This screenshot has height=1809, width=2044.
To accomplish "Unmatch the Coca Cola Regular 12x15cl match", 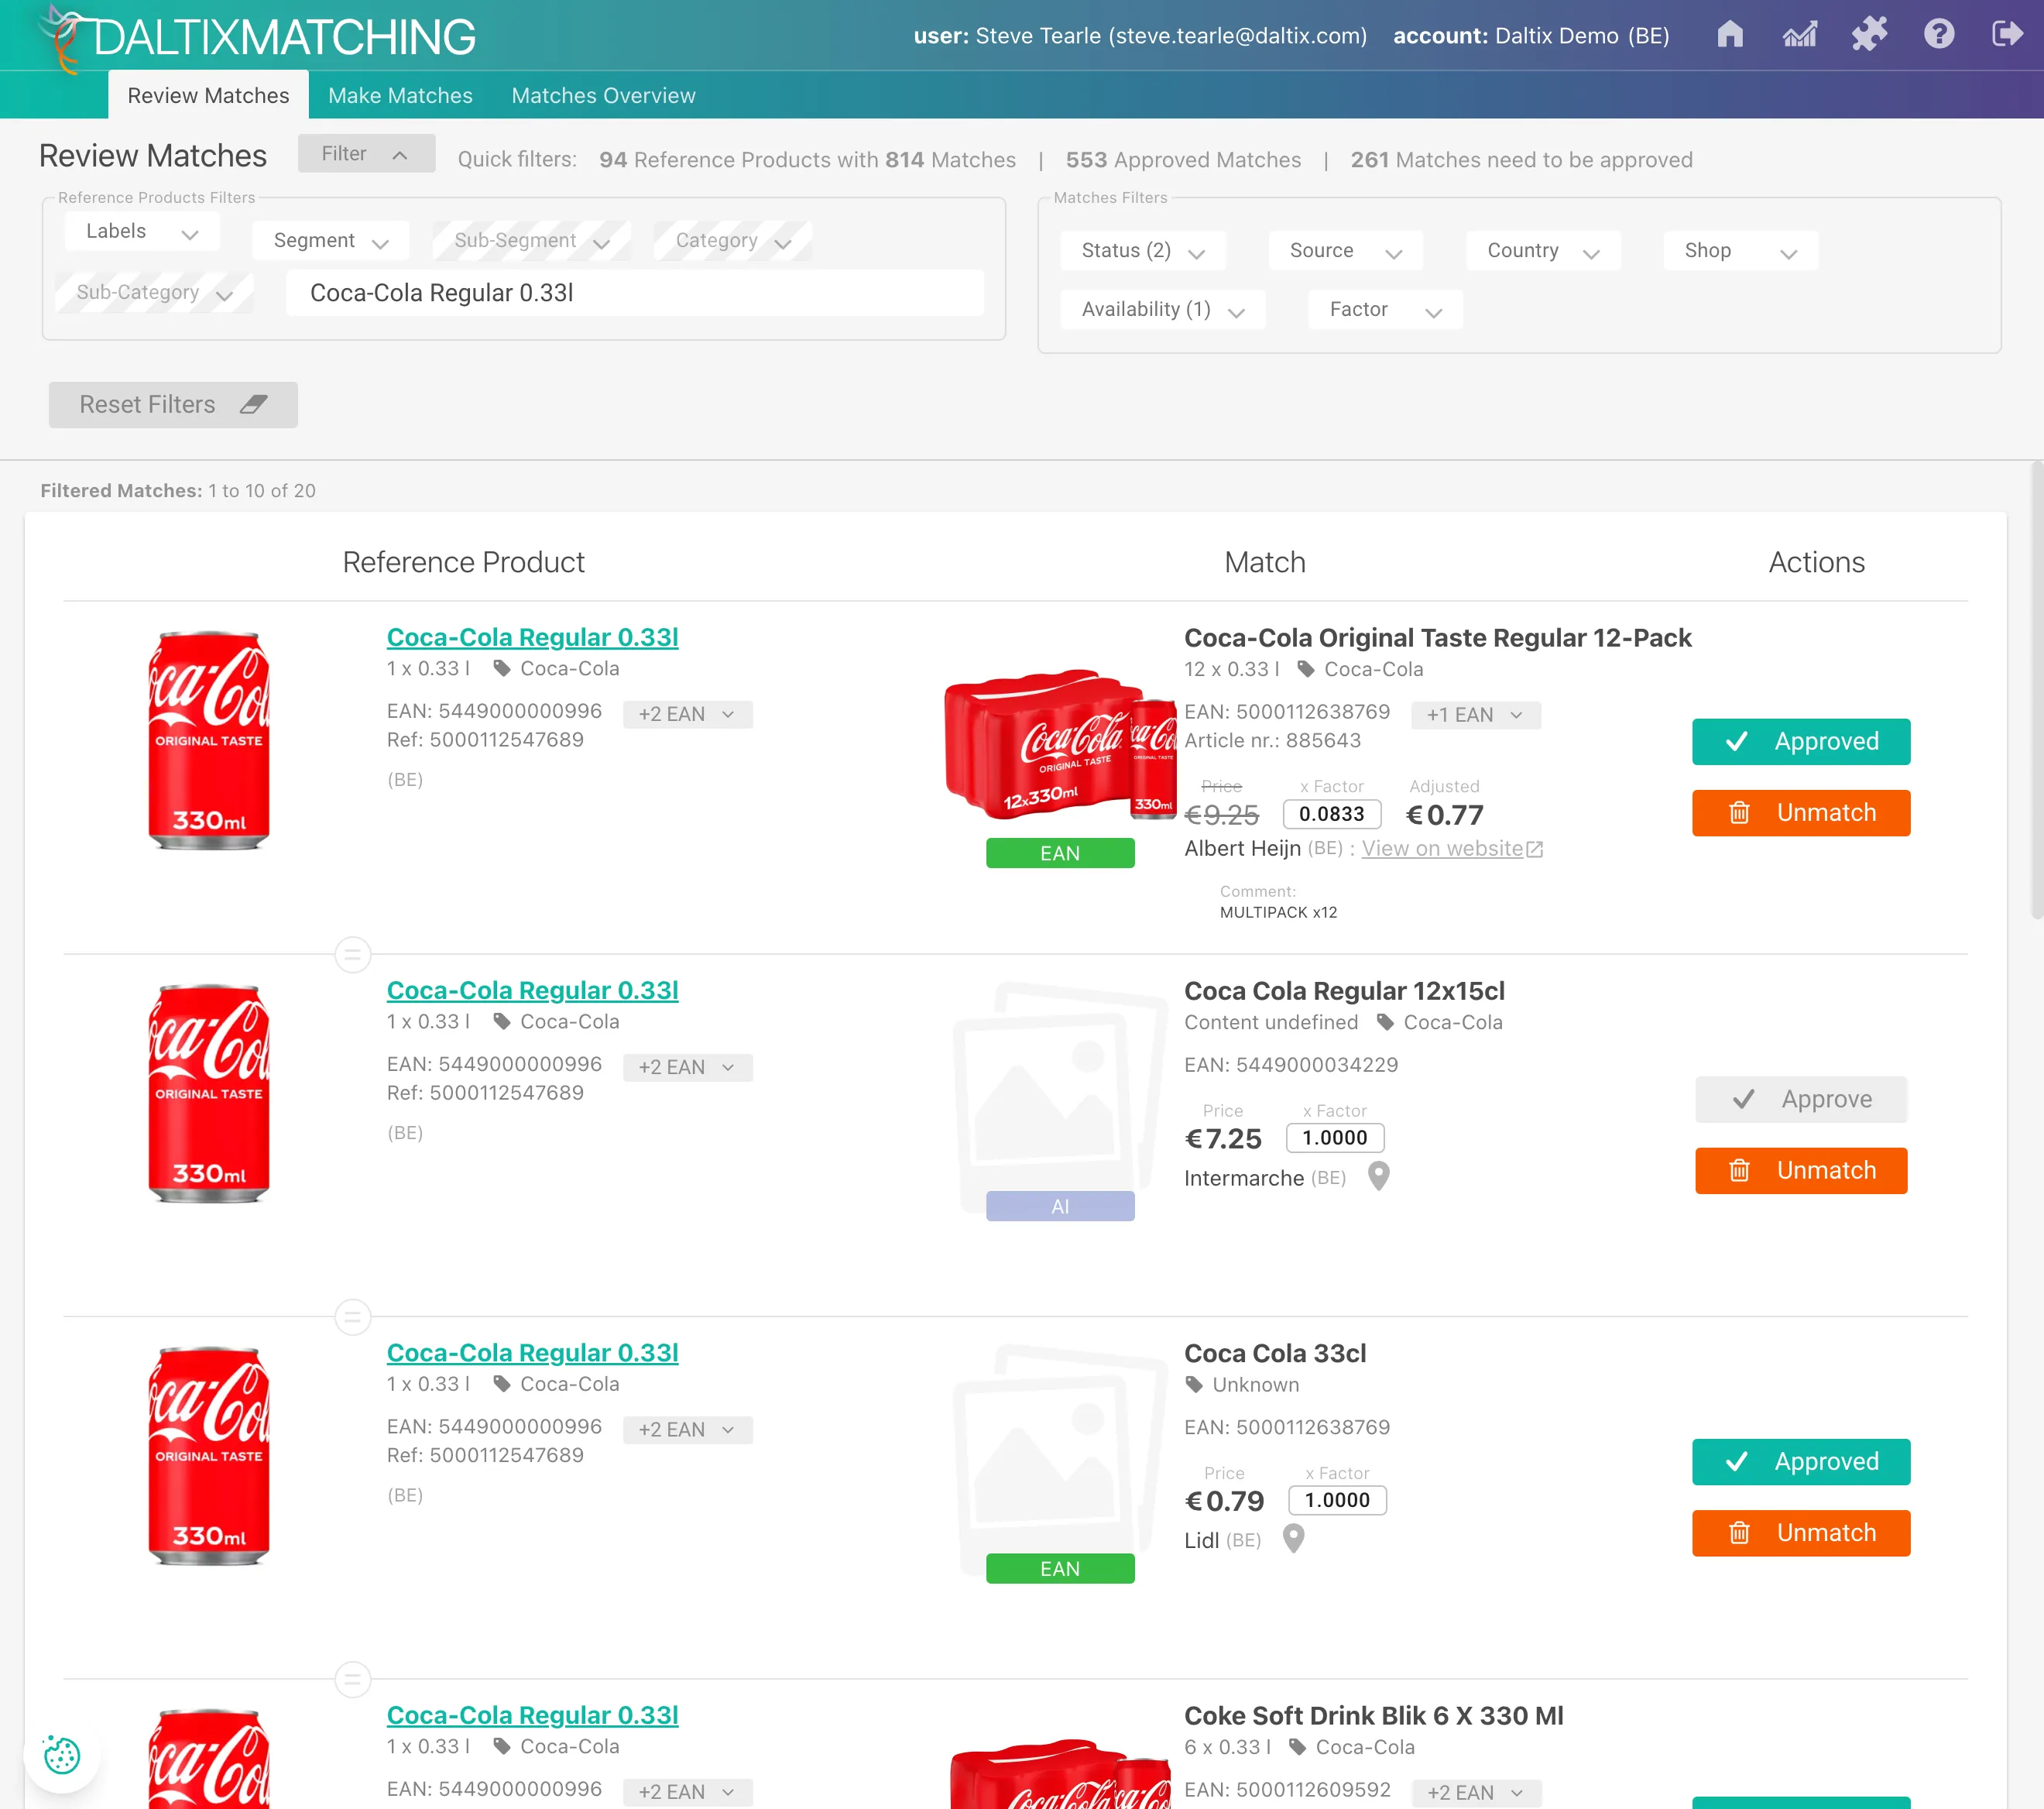I will (x=1801, y=1171).
